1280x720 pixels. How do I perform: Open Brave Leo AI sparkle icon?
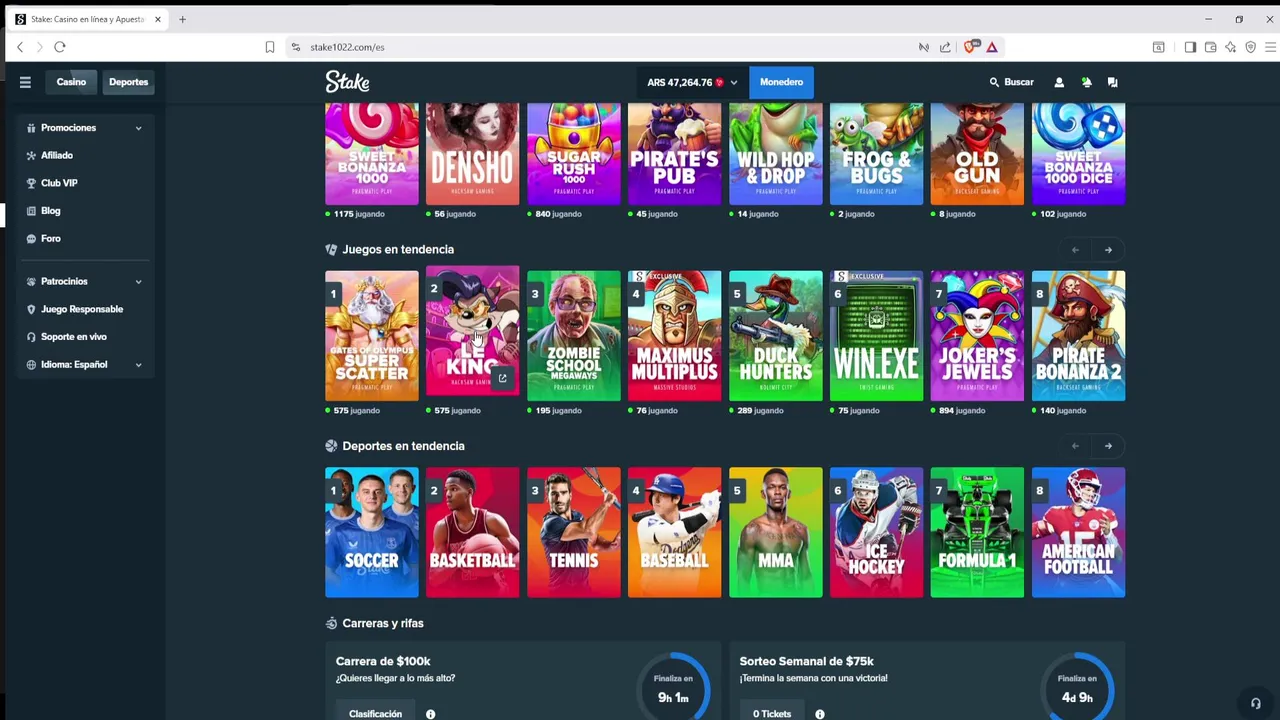1230,47
